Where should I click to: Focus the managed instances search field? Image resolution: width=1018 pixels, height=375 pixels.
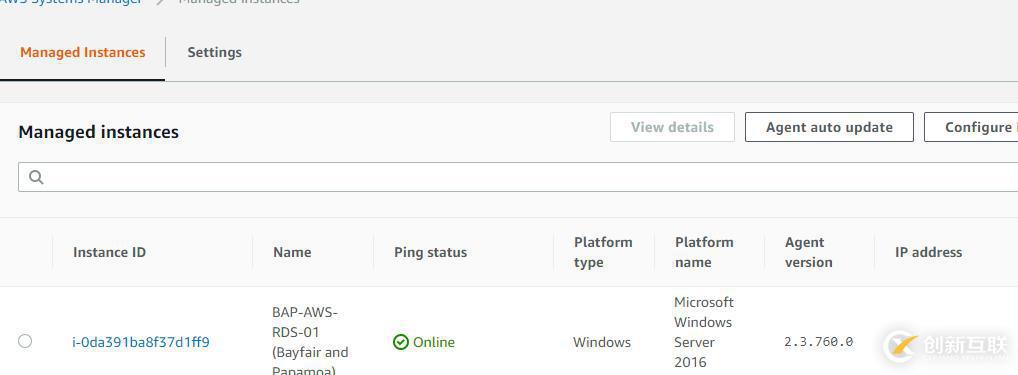tap(518, 177)
